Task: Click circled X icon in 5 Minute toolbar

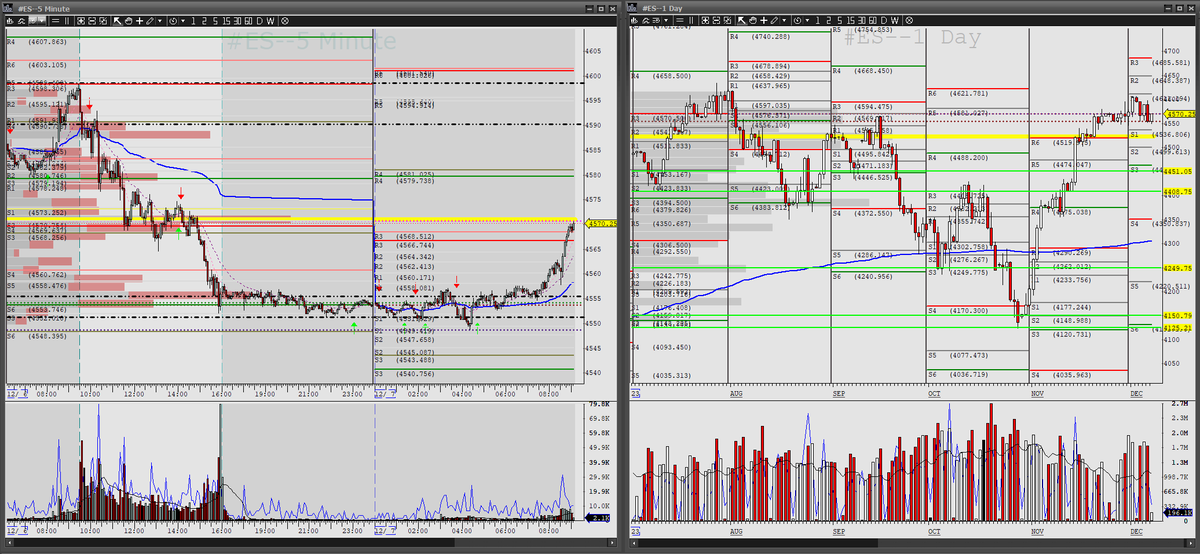Action: coord(285,21)
